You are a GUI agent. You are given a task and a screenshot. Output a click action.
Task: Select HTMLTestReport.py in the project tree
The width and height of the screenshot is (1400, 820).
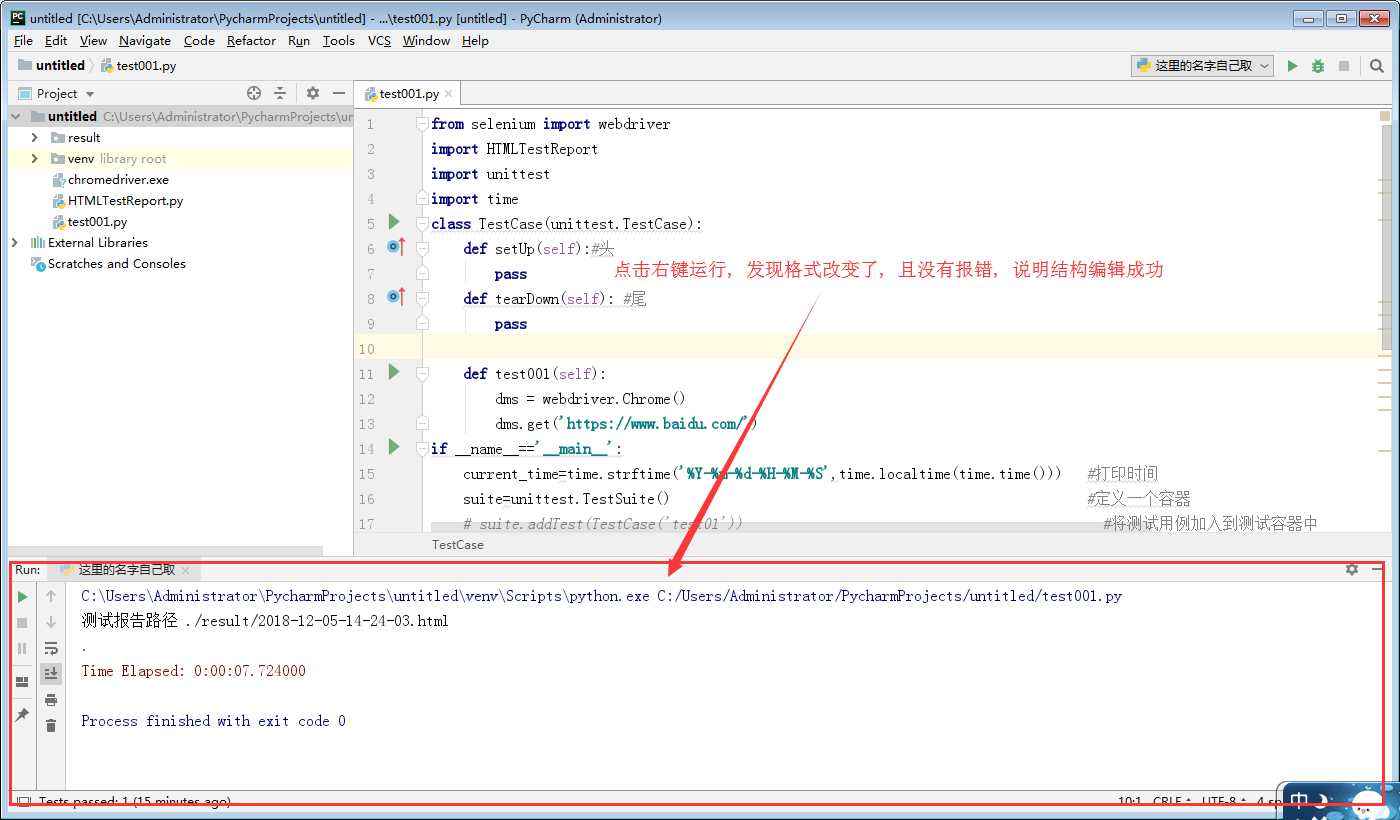coord(125,201)
